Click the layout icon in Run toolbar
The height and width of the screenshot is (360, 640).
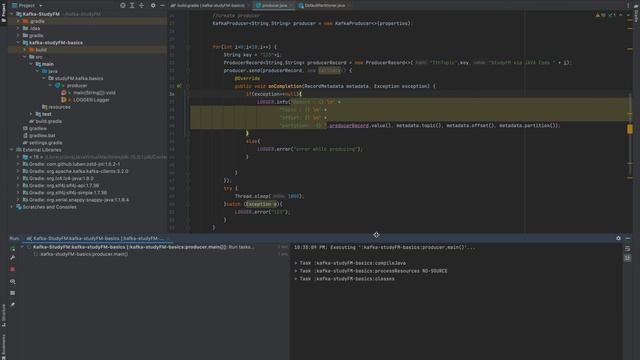(x=13, y=293)
